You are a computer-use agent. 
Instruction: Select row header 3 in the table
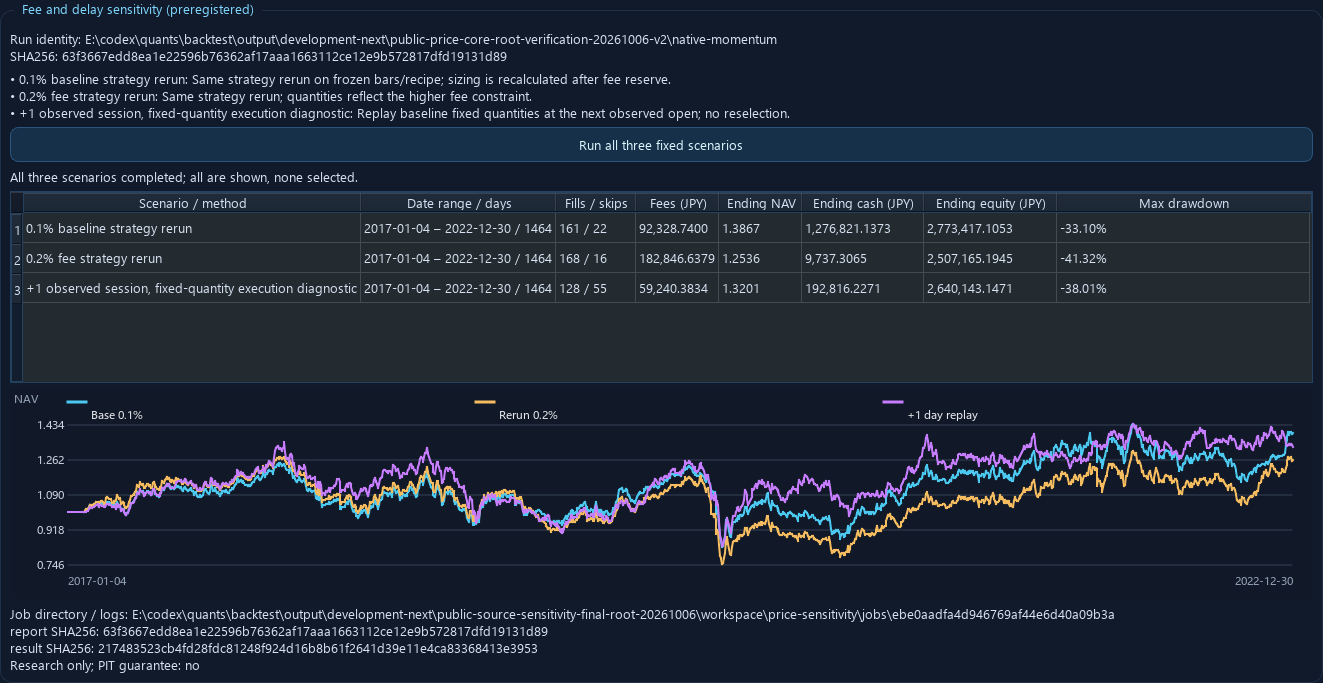[x=17, y=289]
